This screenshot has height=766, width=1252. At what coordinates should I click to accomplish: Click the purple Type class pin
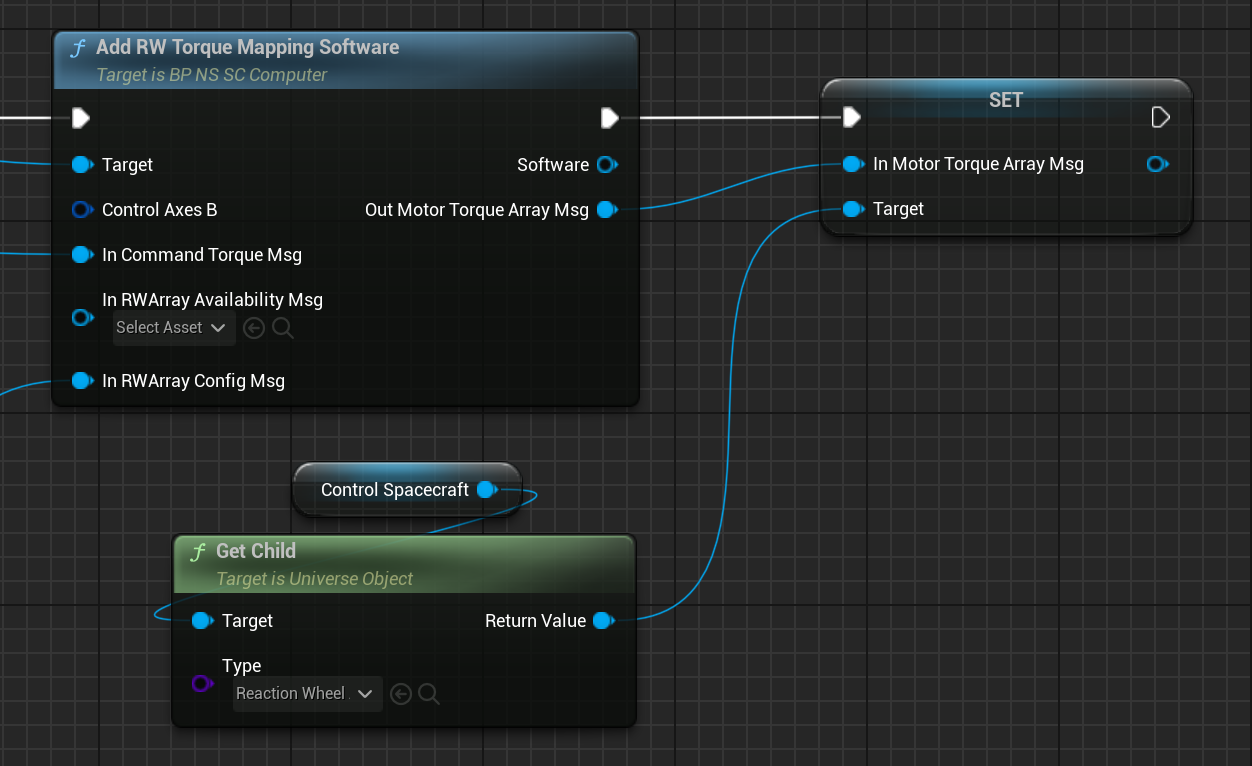[x=201, y=683]
